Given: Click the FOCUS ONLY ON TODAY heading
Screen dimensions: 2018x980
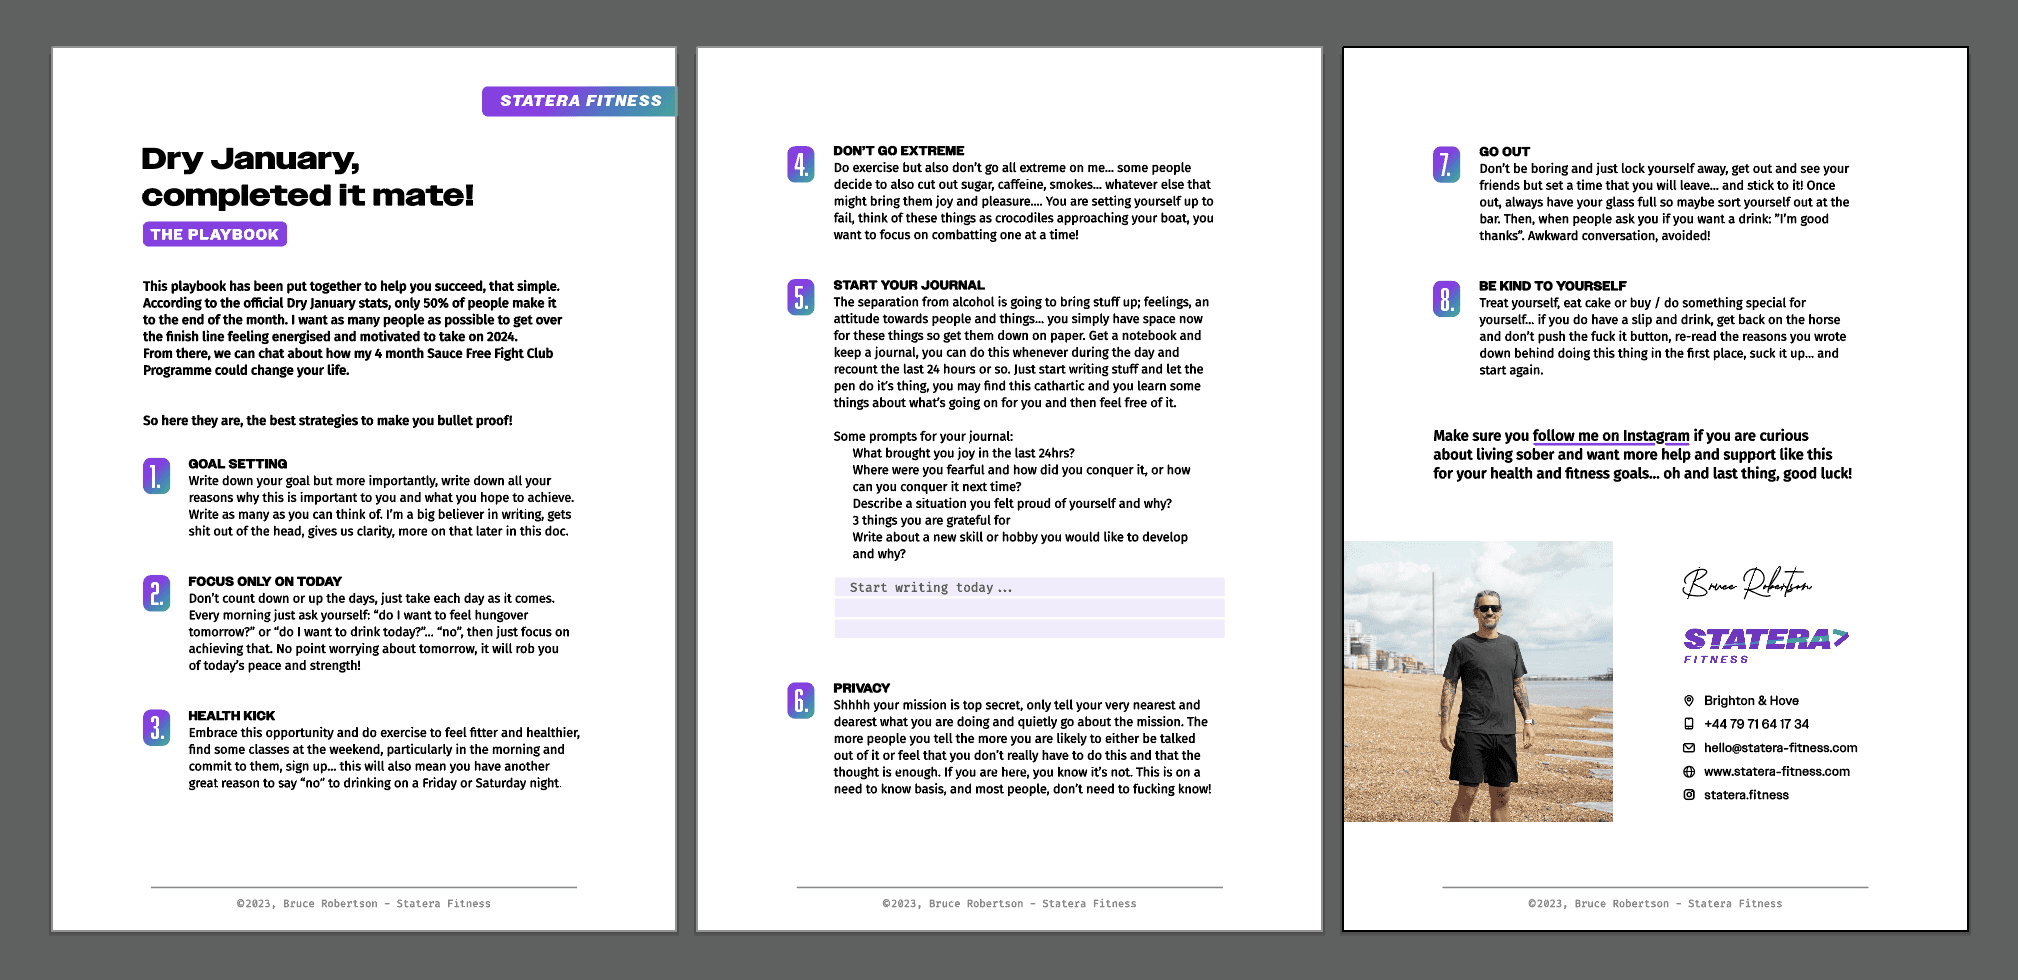Looking at the screenshot, I should click(x=265, y=581).
